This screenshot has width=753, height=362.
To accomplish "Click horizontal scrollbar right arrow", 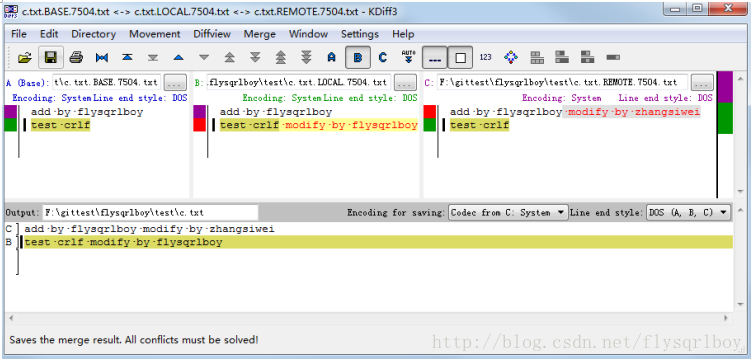I will tap(727, 318).
